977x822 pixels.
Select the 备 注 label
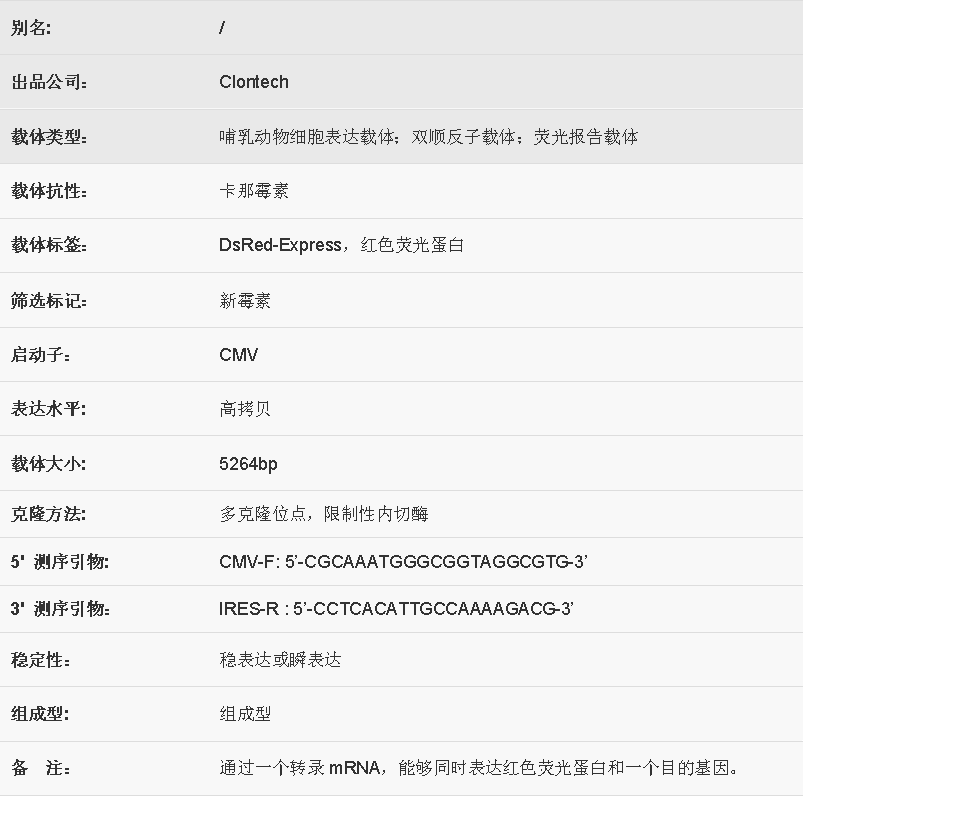click(41, 768)
